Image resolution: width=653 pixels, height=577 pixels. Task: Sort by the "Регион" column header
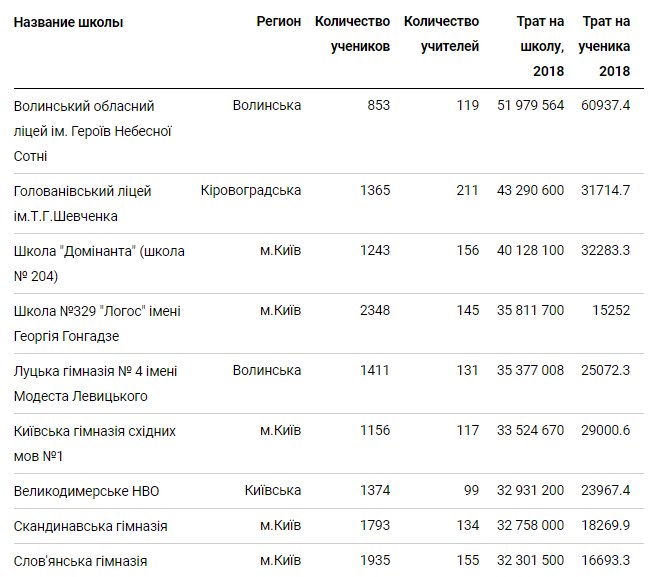[x=278, y=22]
